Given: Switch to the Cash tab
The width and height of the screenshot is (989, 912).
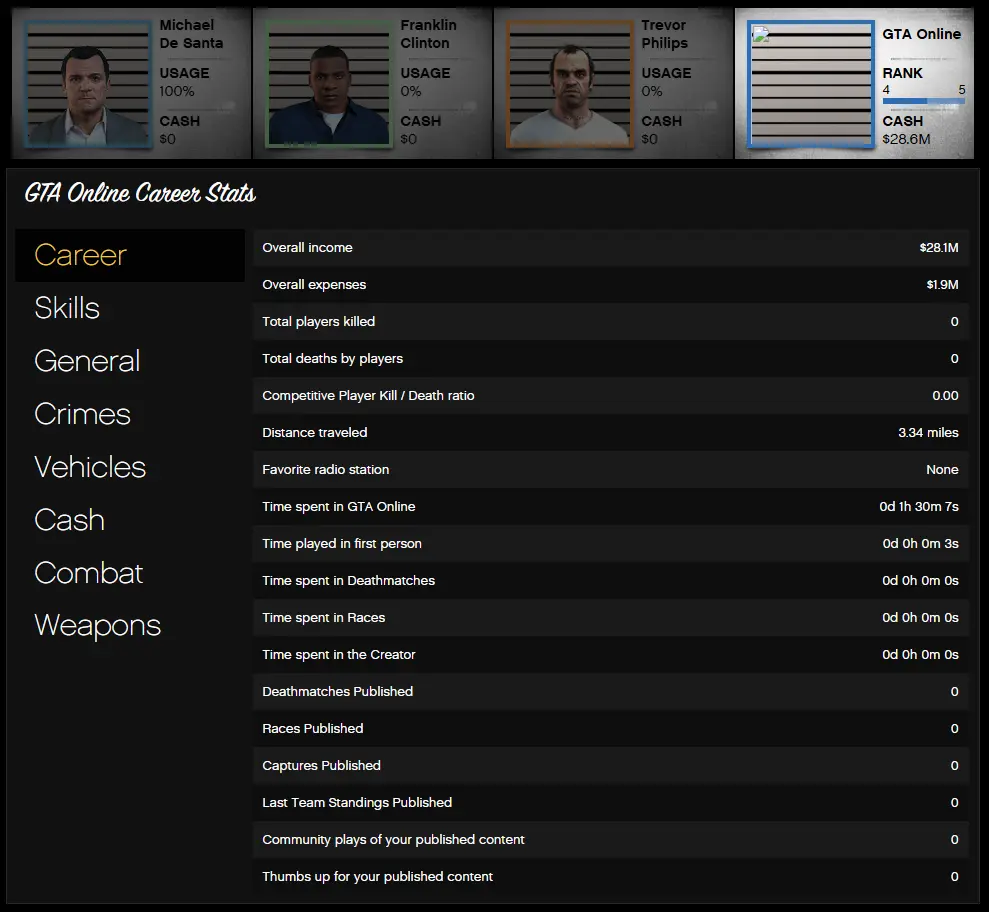Looking at the screenshot, I should (69, 520).
